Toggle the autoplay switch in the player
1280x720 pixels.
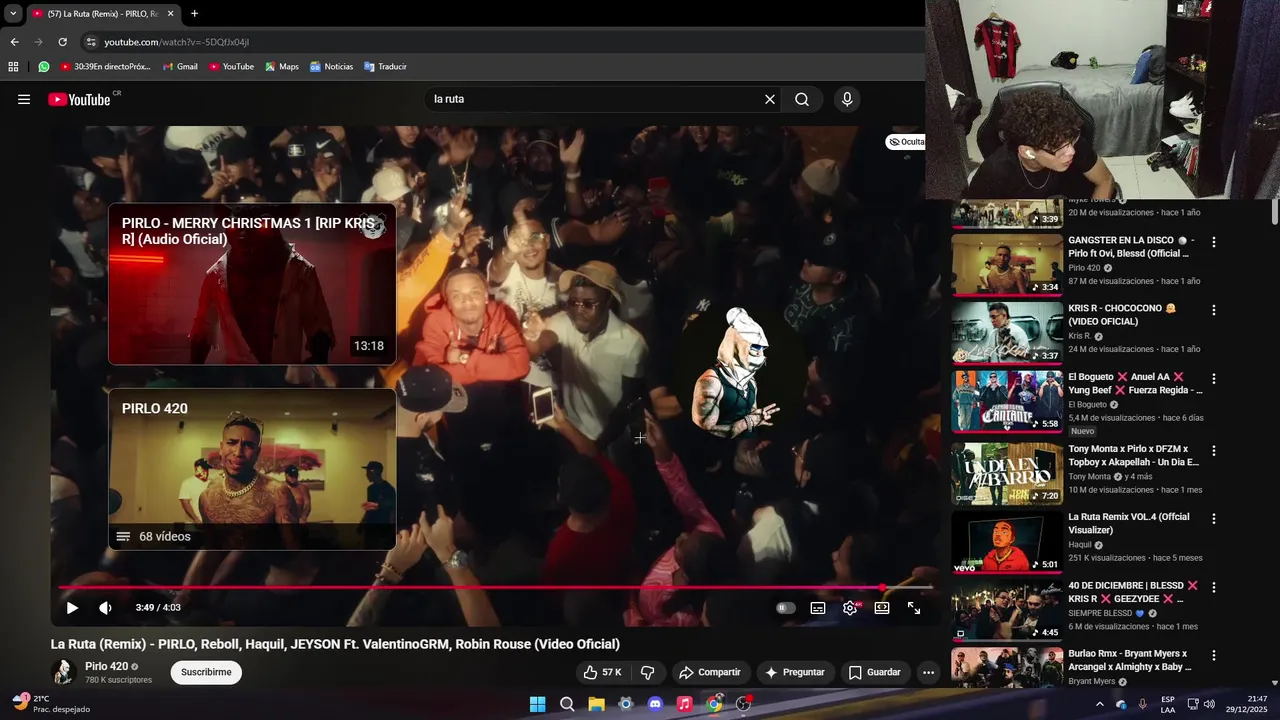tap(786, 608)
